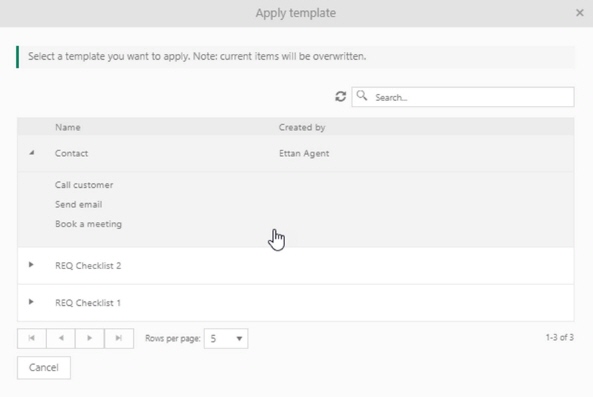Go to previous page of results
593x397 pixels.
tap(61, 338)
